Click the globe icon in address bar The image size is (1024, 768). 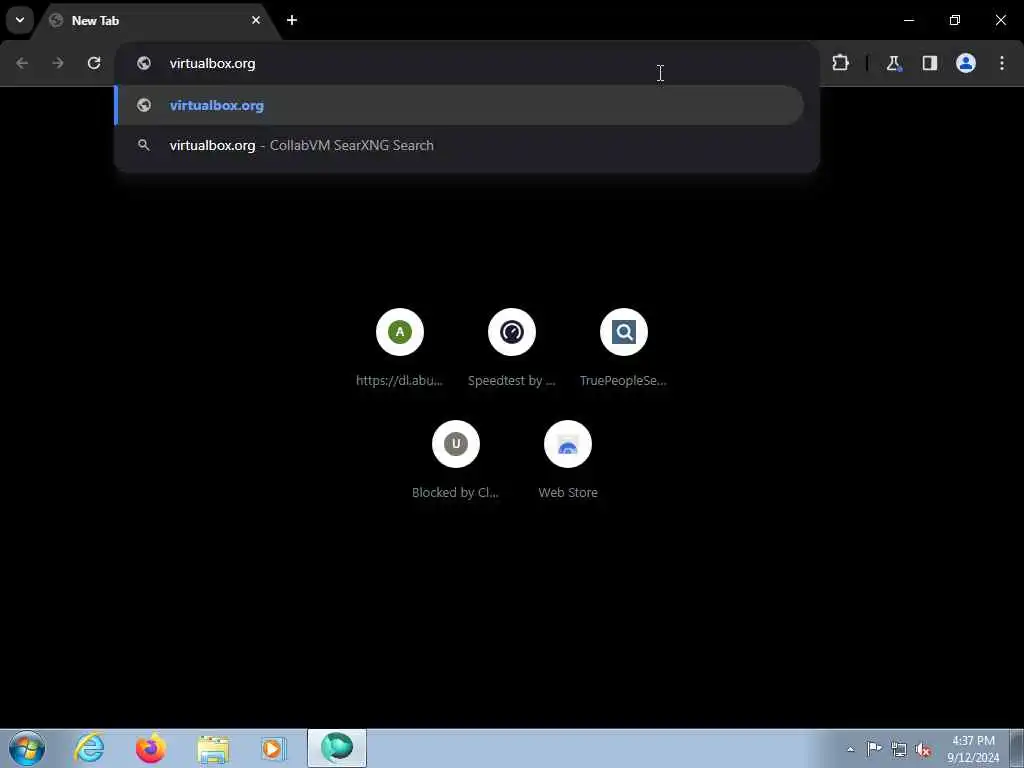(144, 63)
